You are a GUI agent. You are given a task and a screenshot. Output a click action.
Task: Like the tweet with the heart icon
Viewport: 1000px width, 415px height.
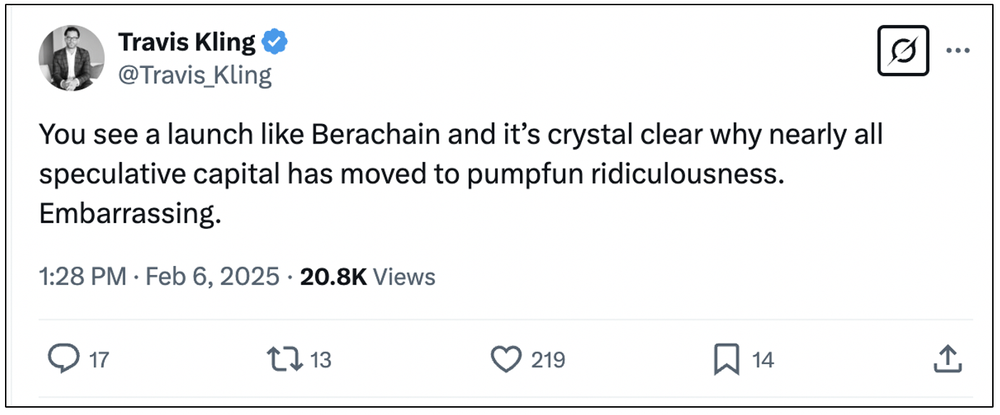tap(507, 359)
